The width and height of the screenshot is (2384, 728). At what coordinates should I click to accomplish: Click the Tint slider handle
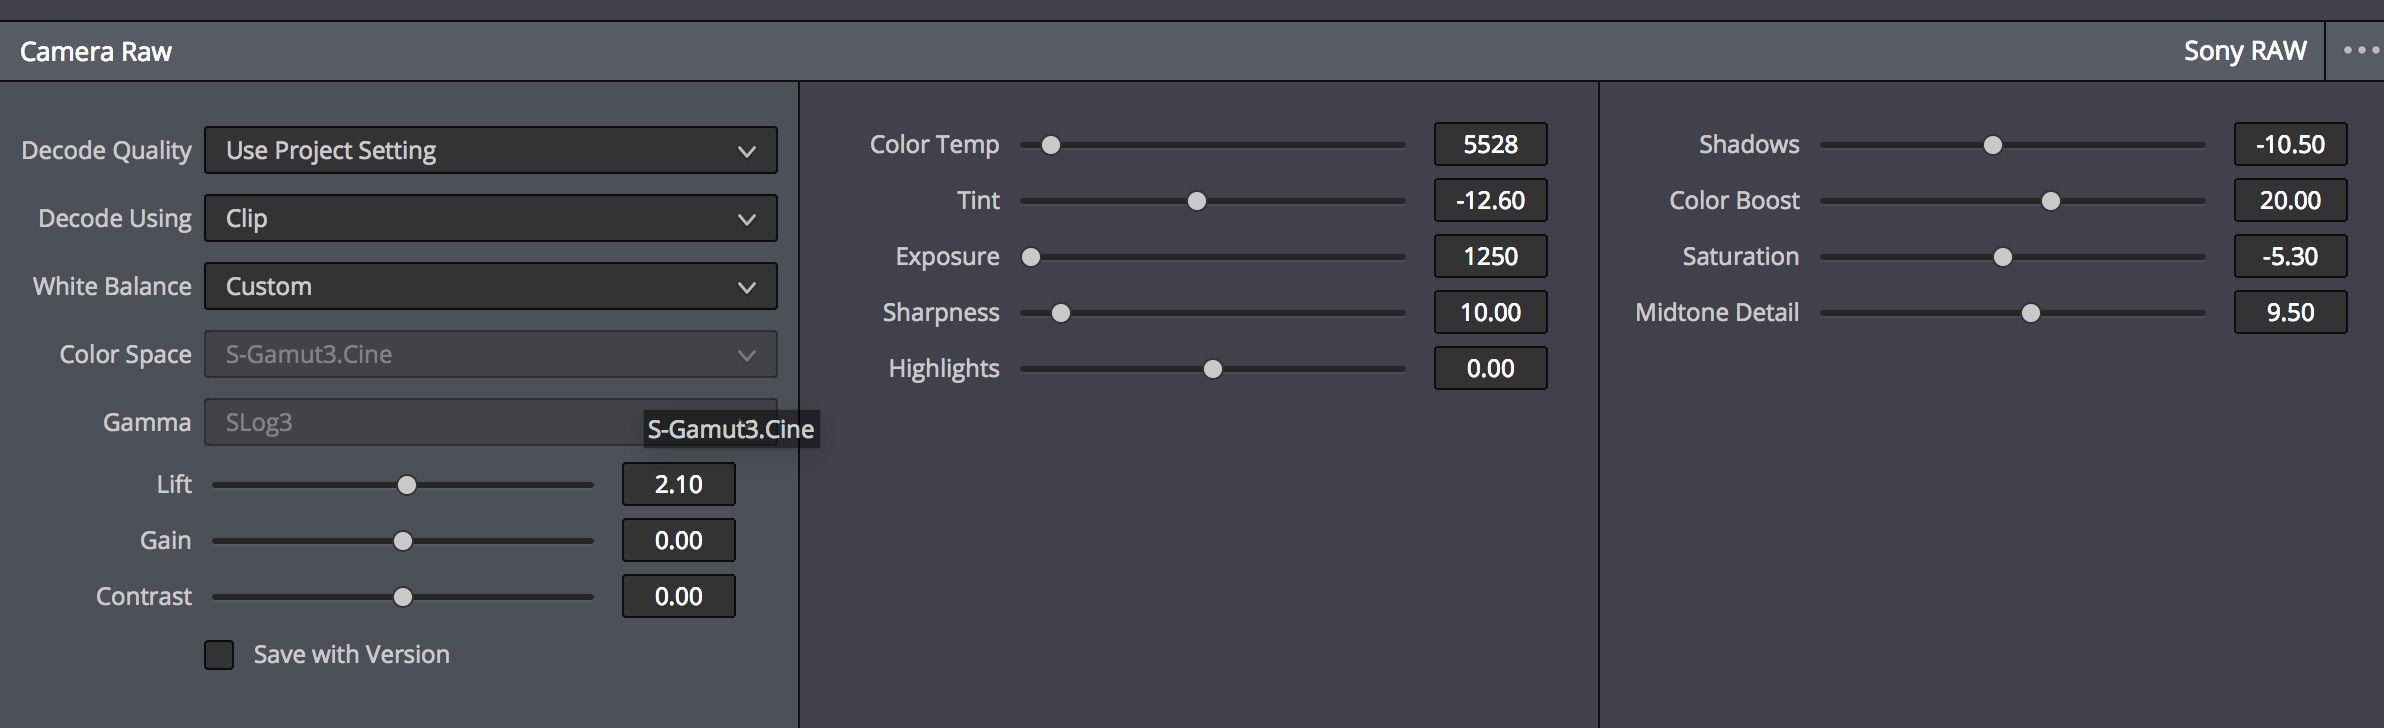1196,201
